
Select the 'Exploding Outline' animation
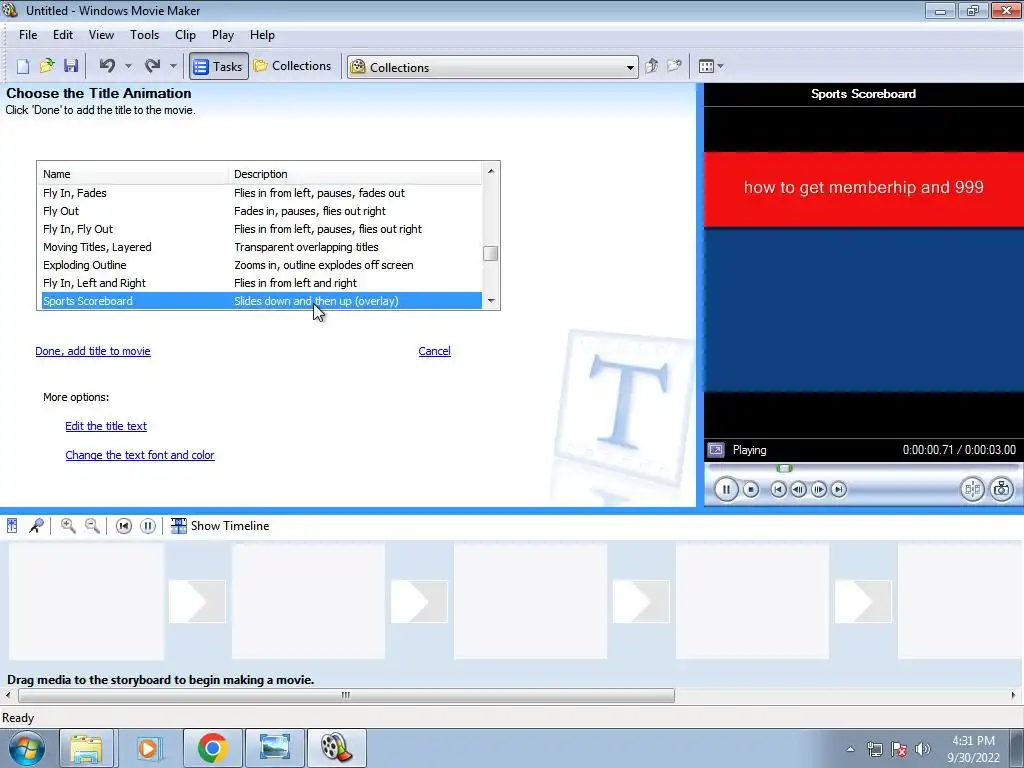(x=262, y=265)
